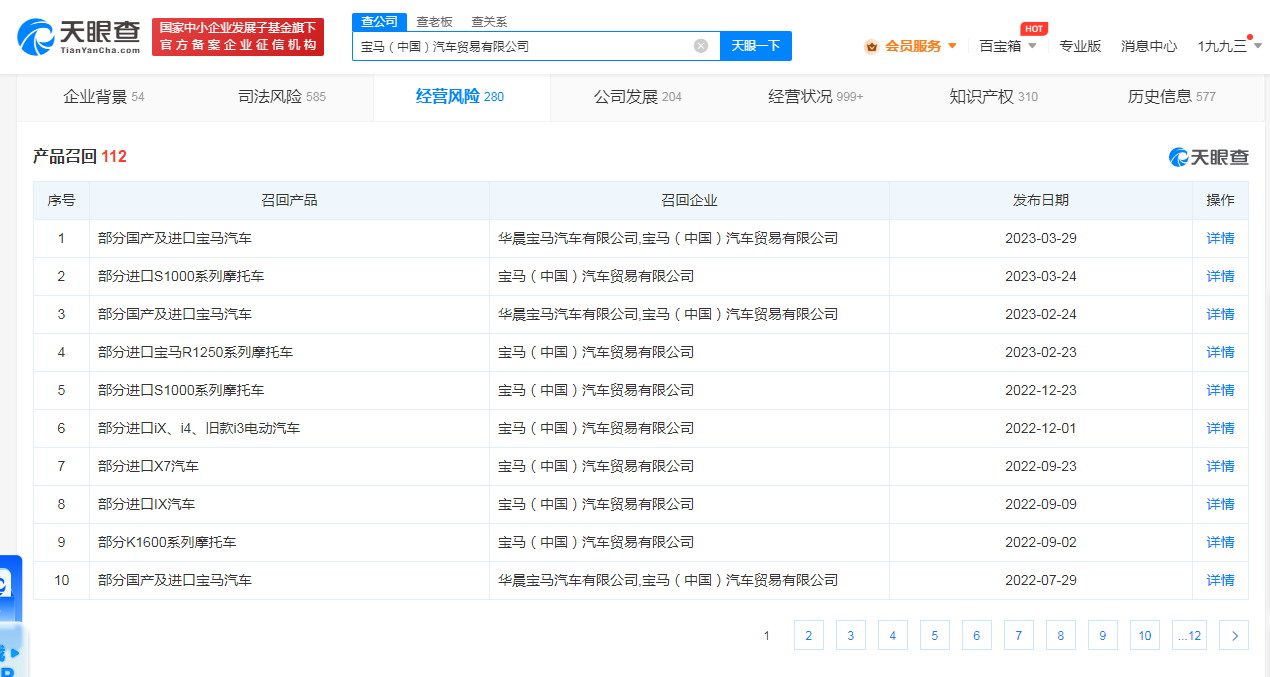This screenshot has height=677, width=1270.
Task: Open 消息中心 in header
Action: click(x=1149, y=46)
